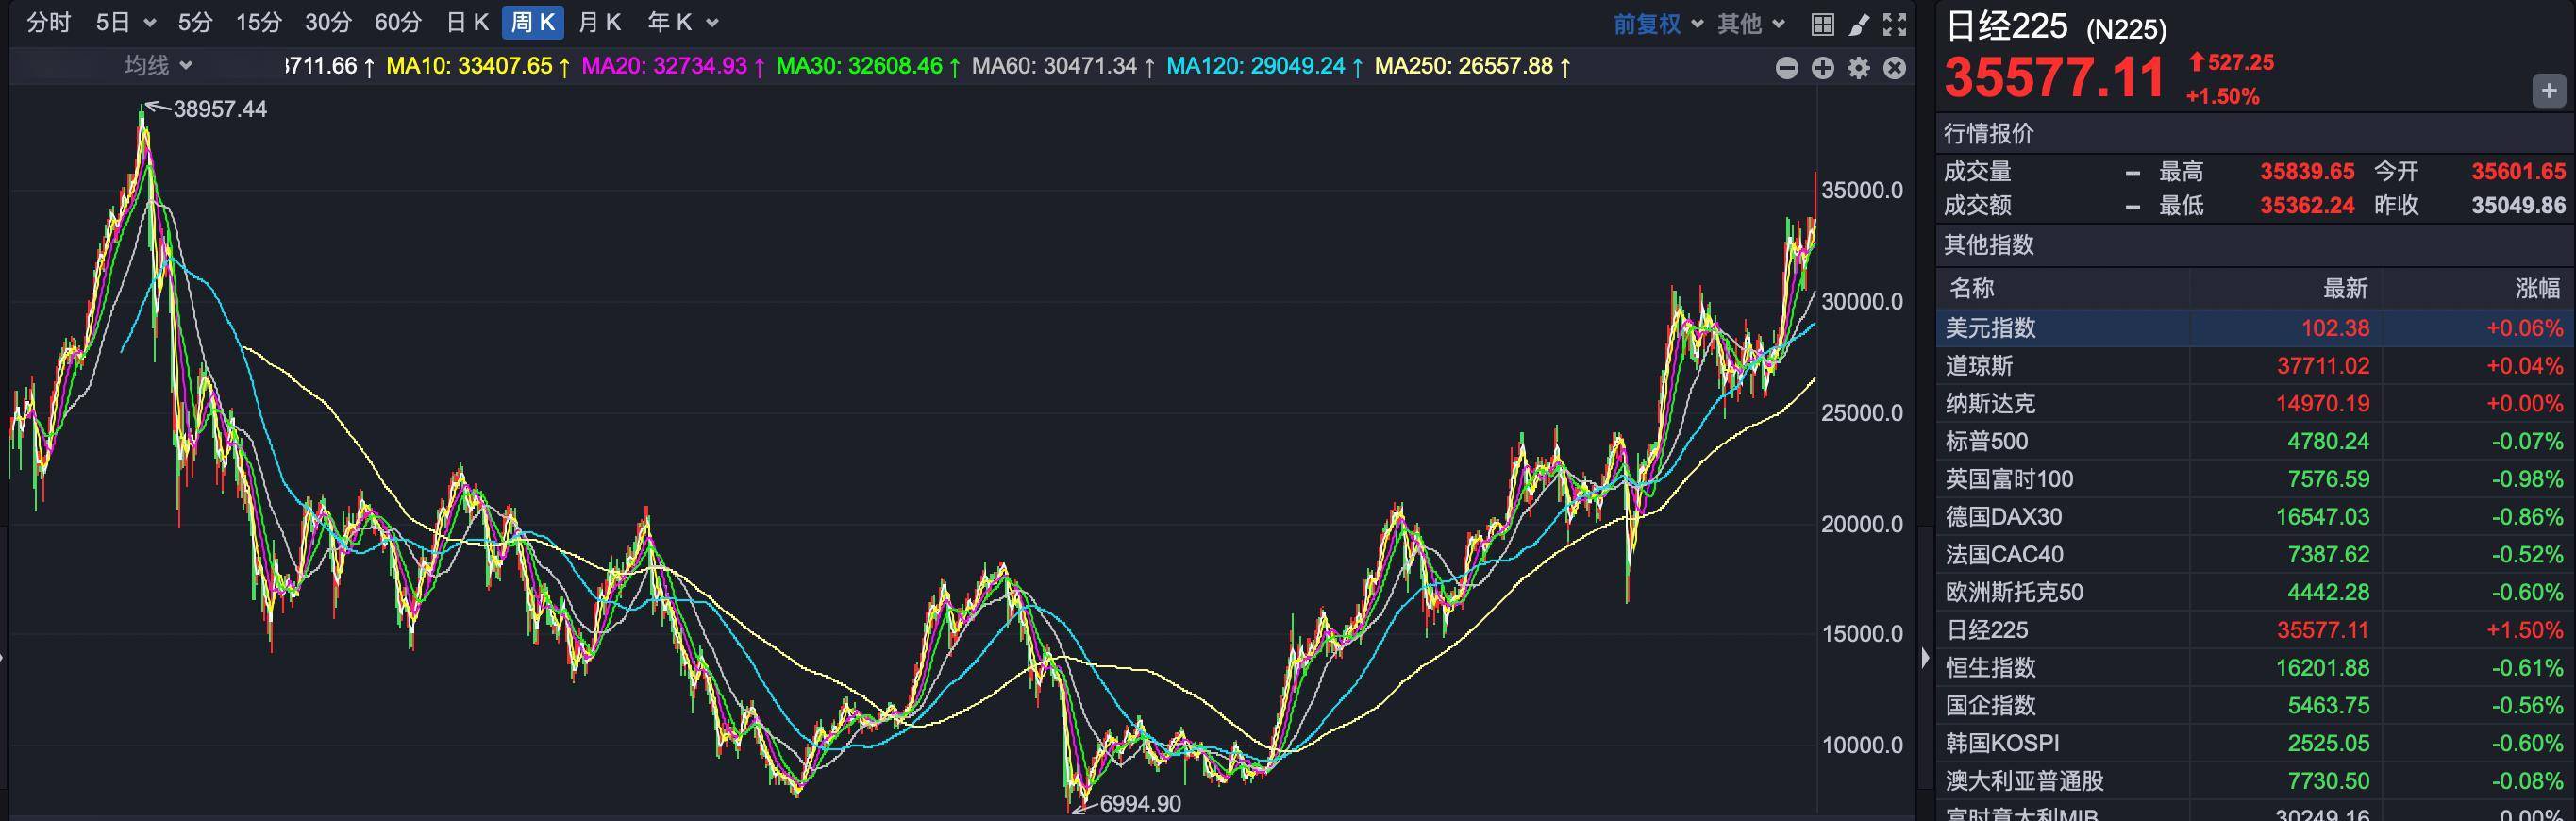The image size is (2576, 821).
Task: Expand the 前复权 adjustment dropdown
Action: tap(1658, 24)
